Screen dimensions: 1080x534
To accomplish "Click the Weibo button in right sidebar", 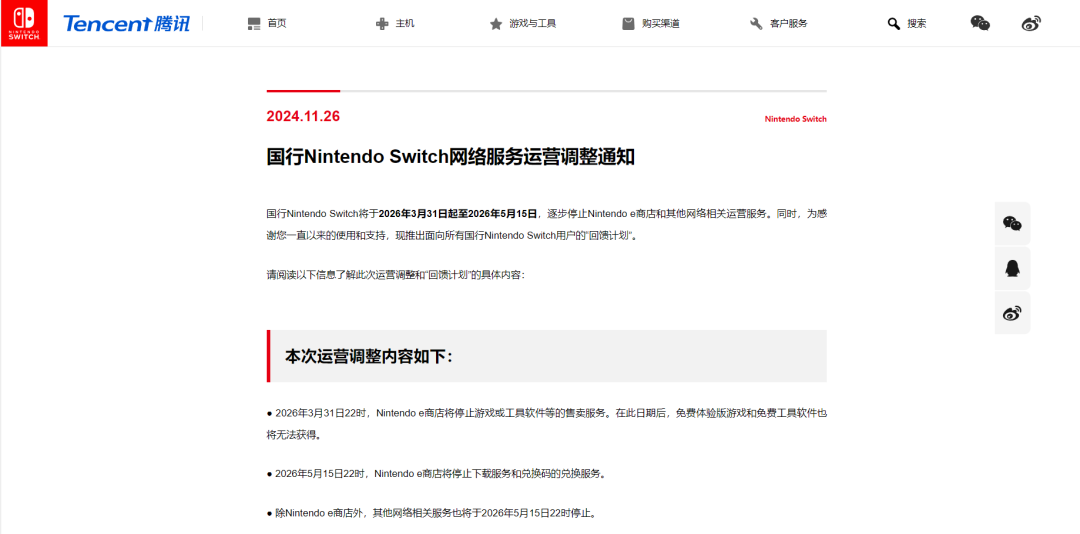I will pyautogui.click(x=1012, y=313).
